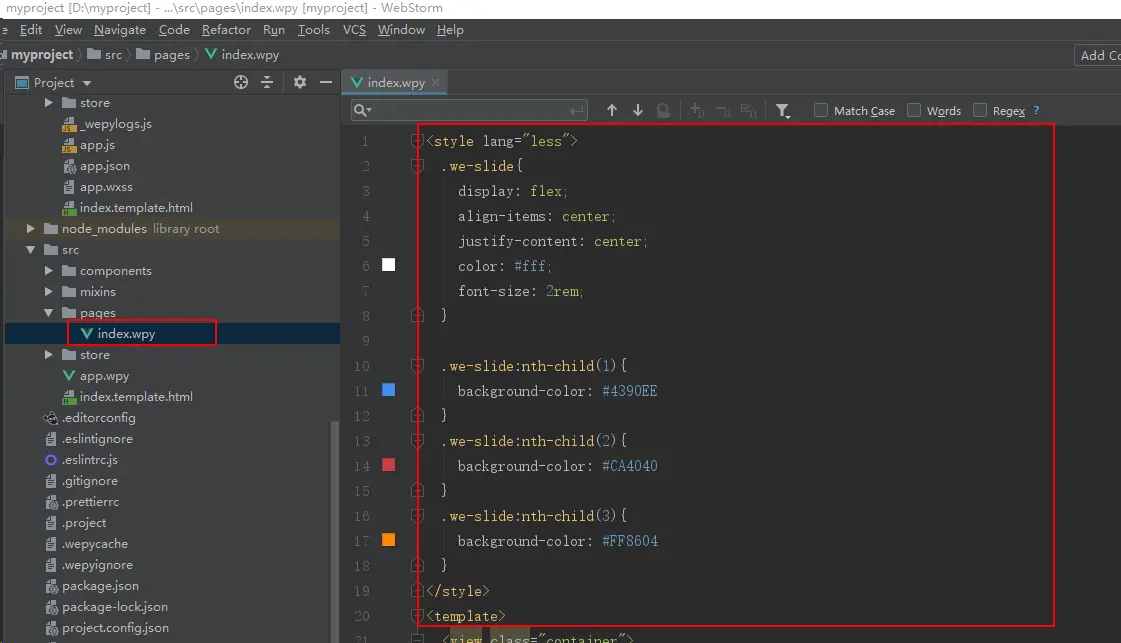This screenshot has width=1121, height=643.
Task: Select the .eslintrc.js file icon
Action: (x=51, y=460)
